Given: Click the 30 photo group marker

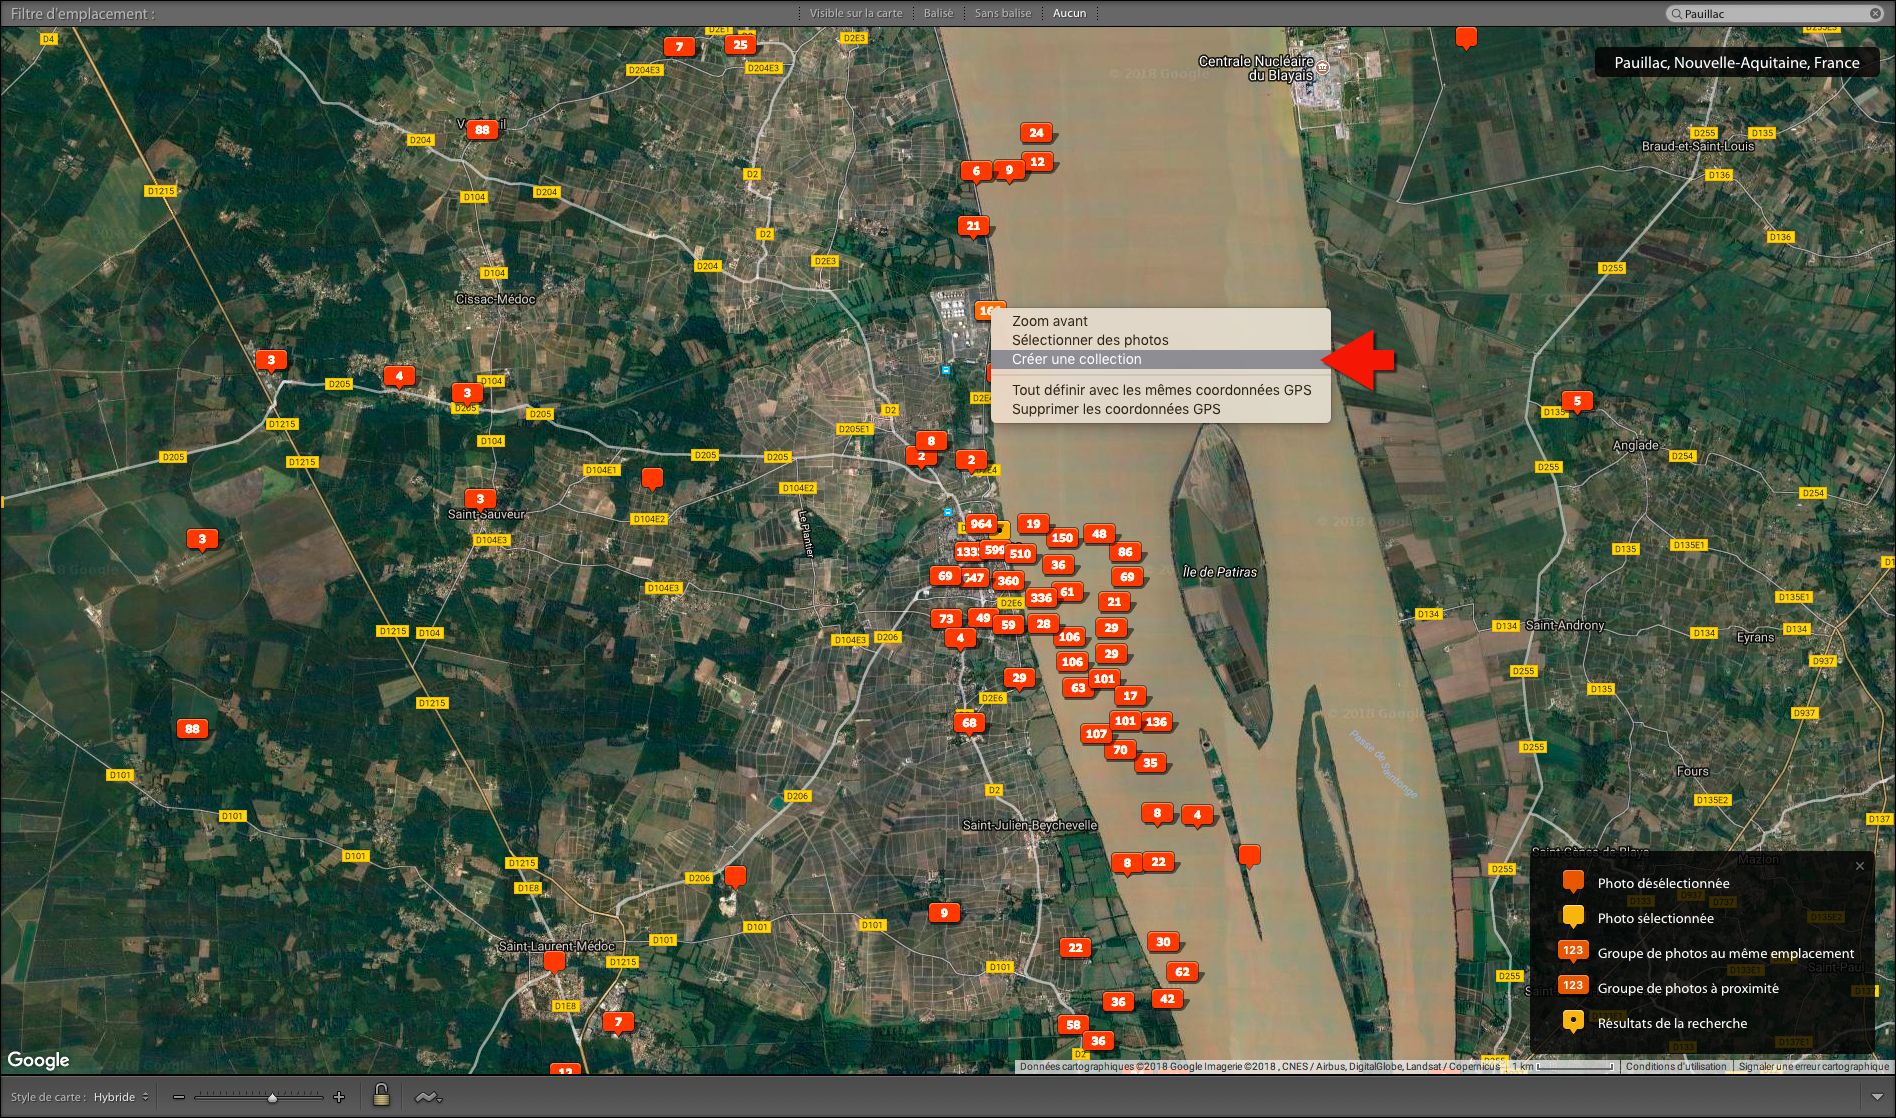Looking at the screenshot, I should click(1163, 941).
